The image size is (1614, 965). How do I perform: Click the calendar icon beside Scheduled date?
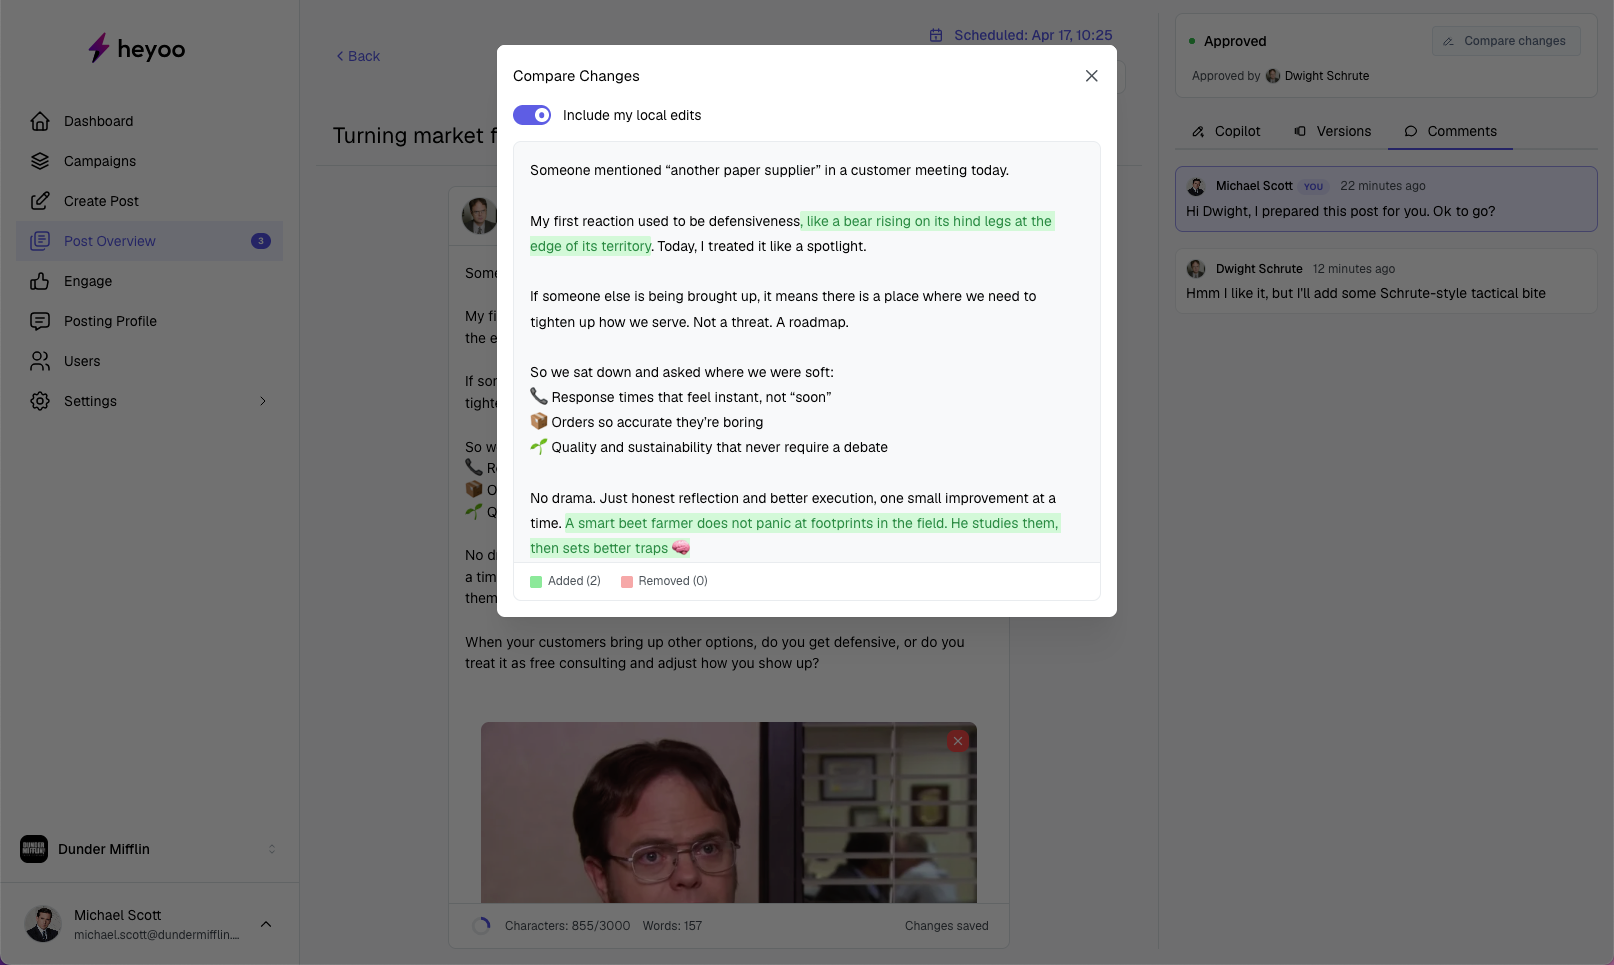(x=936, y=35)
